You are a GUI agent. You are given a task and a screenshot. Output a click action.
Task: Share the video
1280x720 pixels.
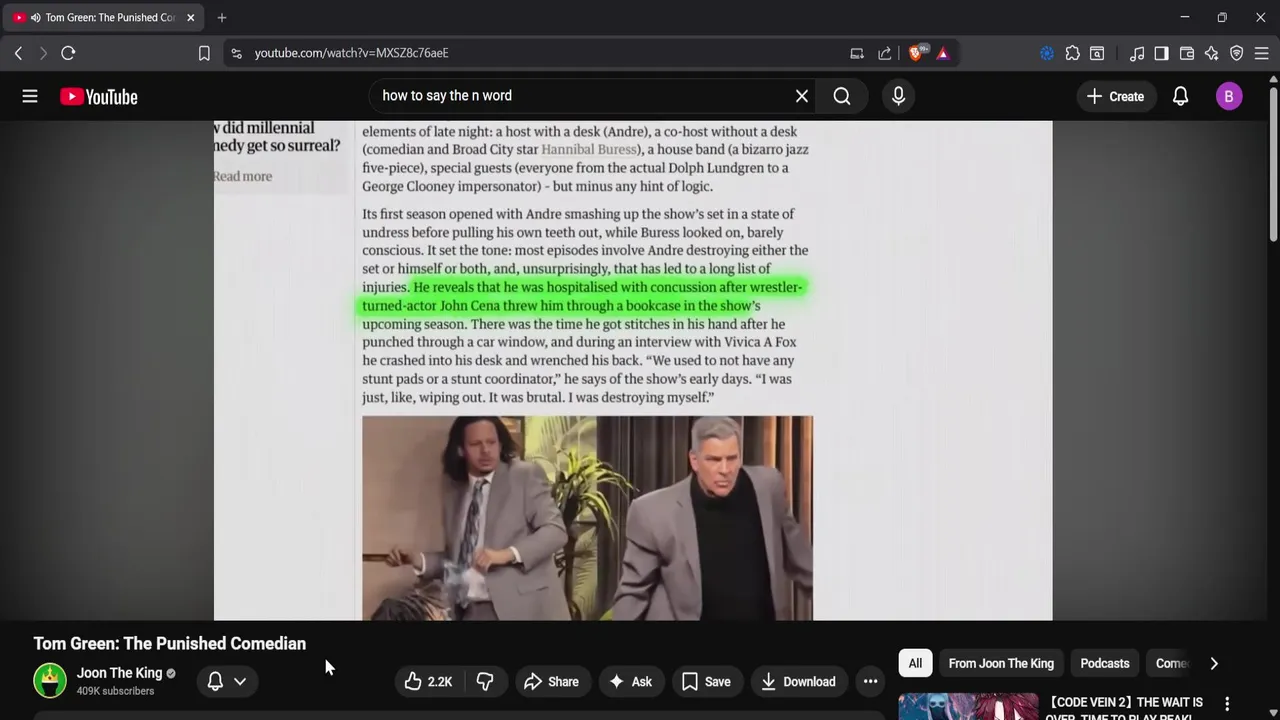point(551,681)
